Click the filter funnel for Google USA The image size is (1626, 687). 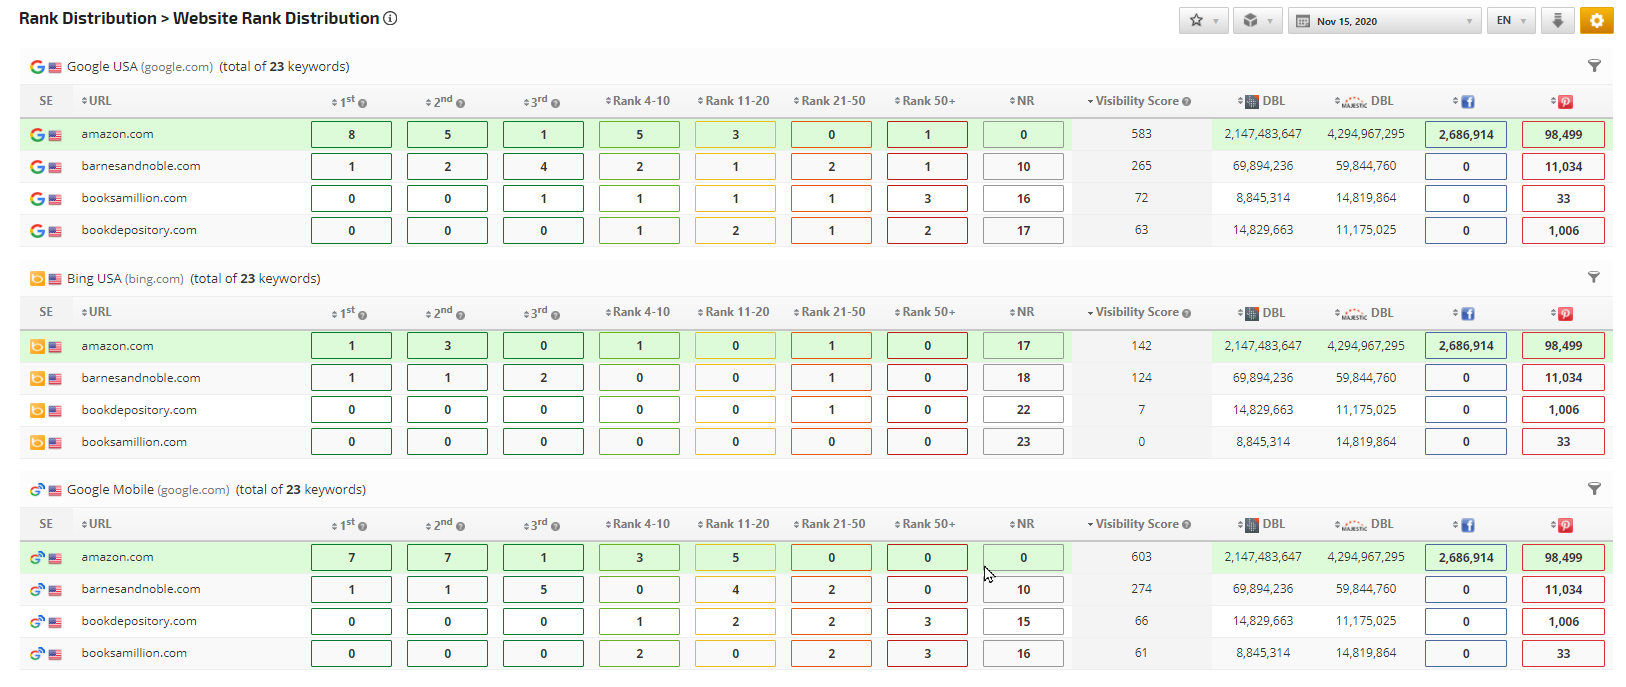[x=1594, y=66]
